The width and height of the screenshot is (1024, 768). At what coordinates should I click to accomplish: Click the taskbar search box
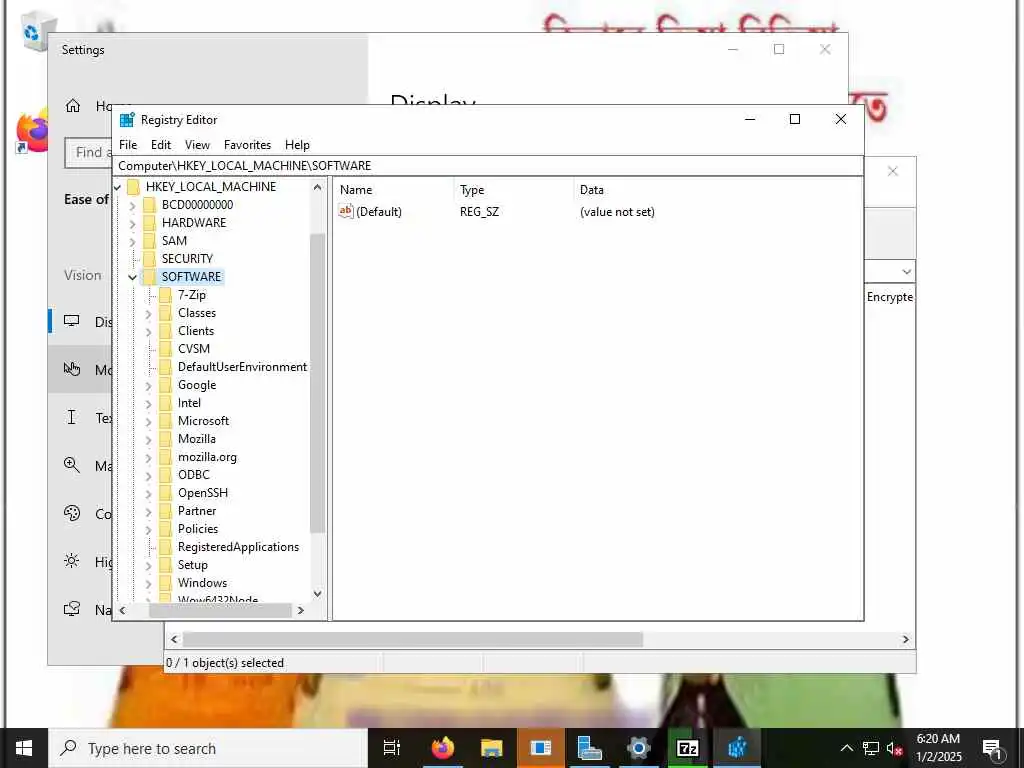coord(208,748)
